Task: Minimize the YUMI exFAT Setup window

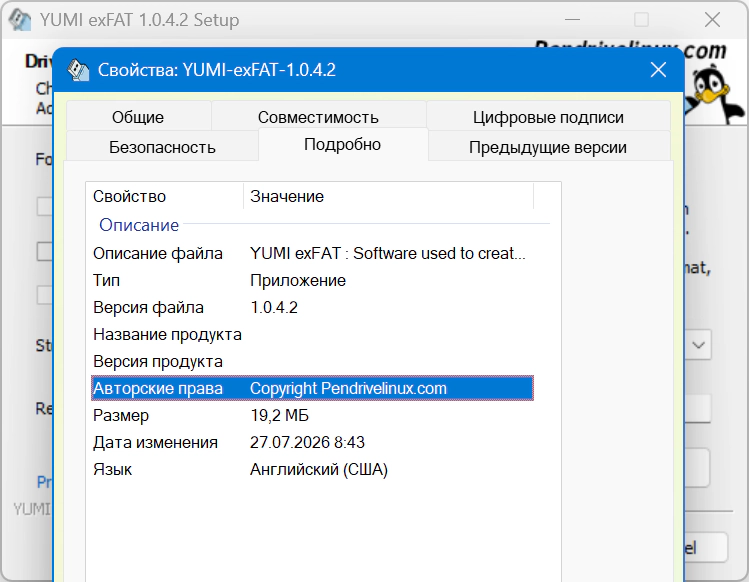Action: [x=572, y=20]
